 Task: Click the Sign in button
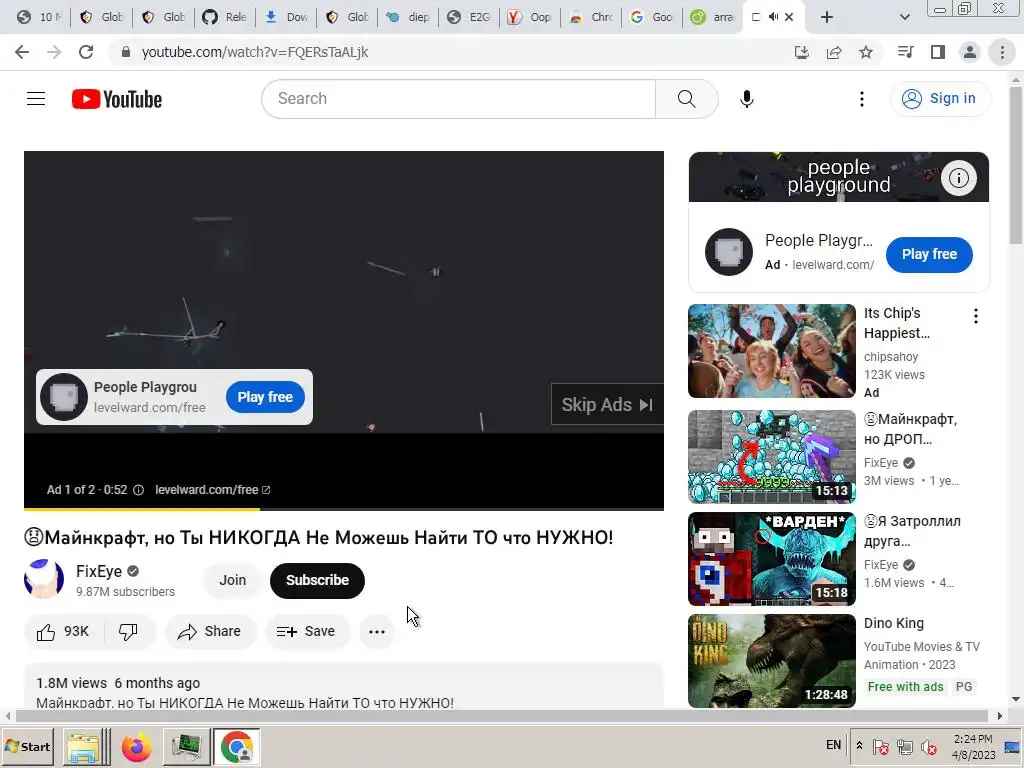tap(940, 99)
